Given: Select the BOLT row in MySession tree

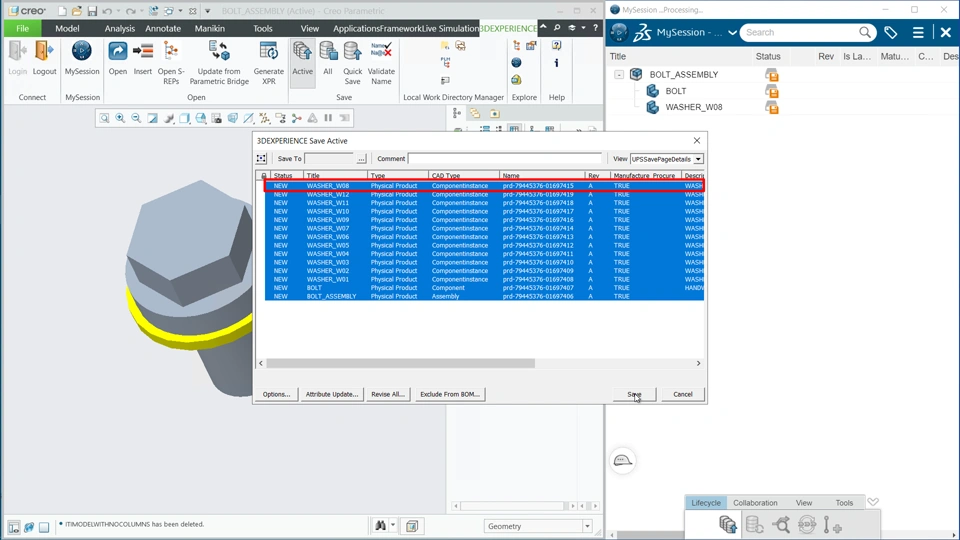Looking at the screenshot, I should tap(676, 91).
